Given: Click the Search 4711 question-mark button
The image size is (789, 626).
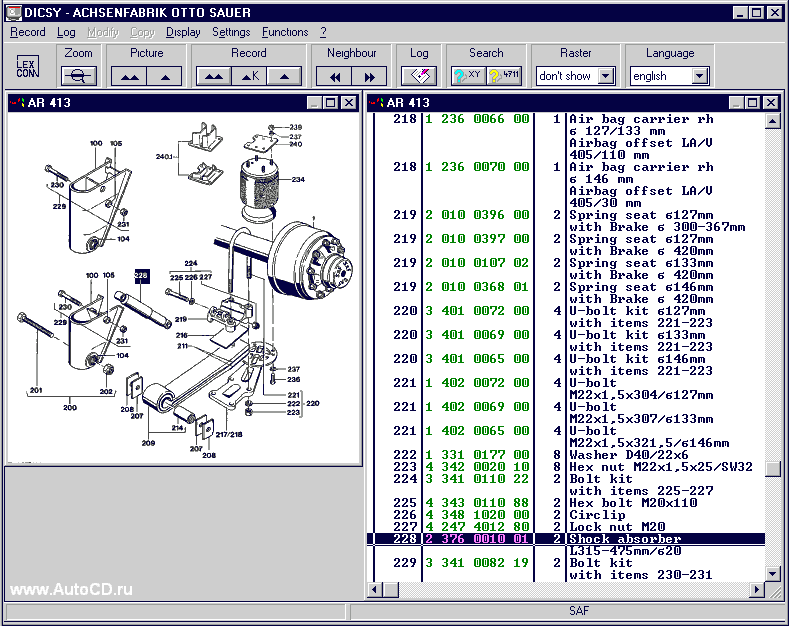Looking at the screenshot, I should click(504, 76).
